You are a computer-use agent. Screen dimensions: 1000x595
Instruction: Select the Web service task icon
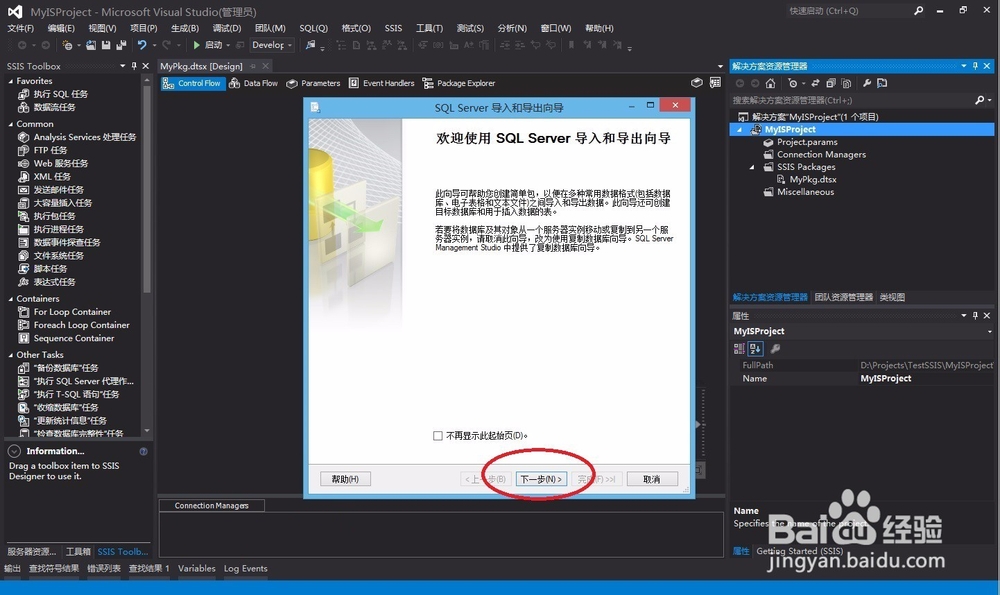24,163
